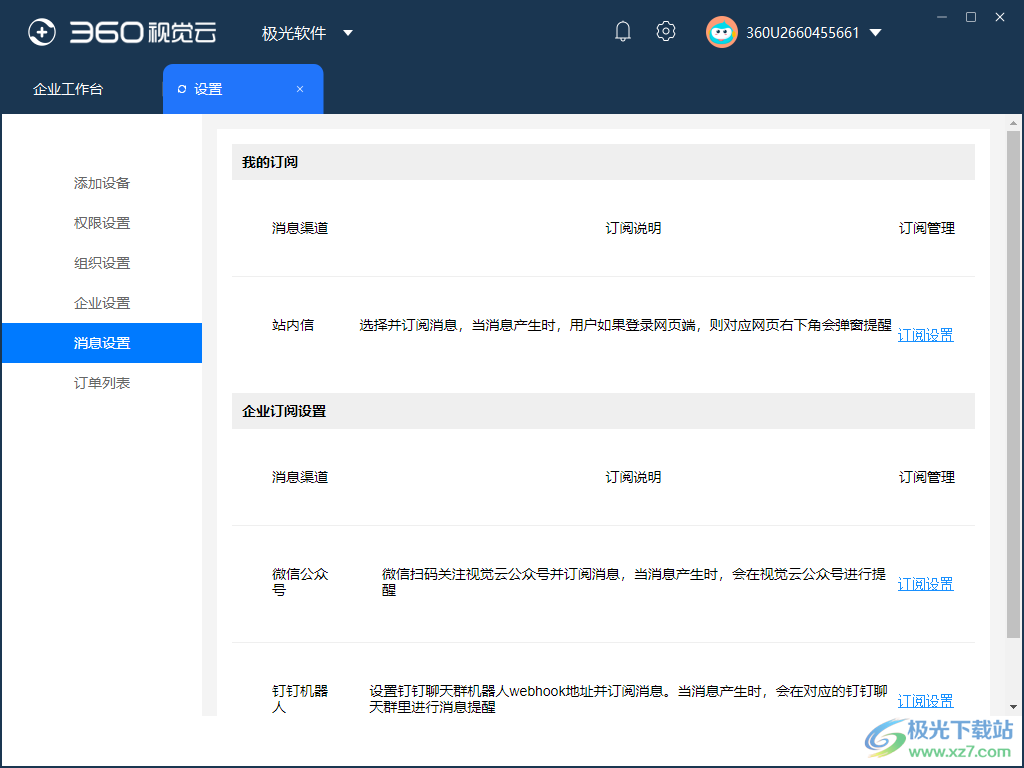
Task: Click the 企业订阅设置 section header
Action: tap(603, 411)
